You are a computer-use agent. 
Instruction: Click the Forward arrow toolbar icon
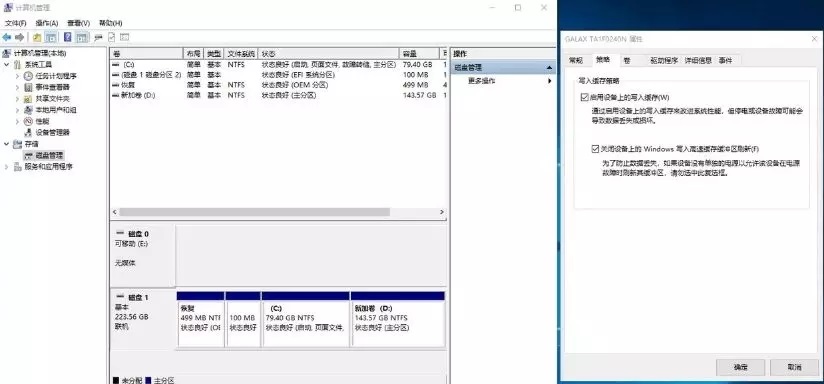tap(20, 37)
